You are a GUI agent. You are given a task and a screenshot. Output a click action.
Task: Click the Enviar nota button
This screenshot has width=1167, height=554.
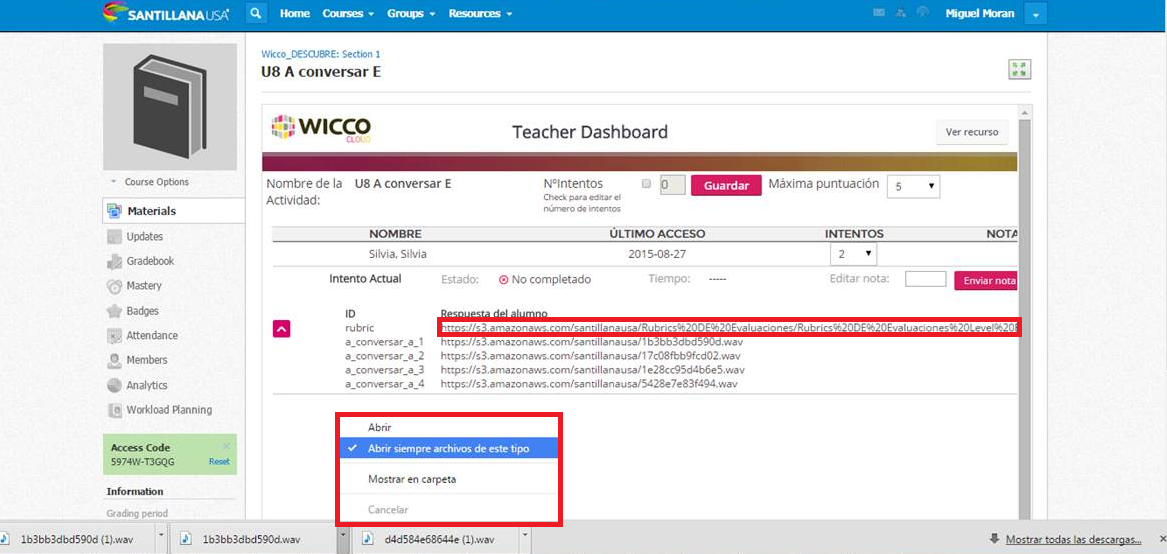(x=986, y=281)
